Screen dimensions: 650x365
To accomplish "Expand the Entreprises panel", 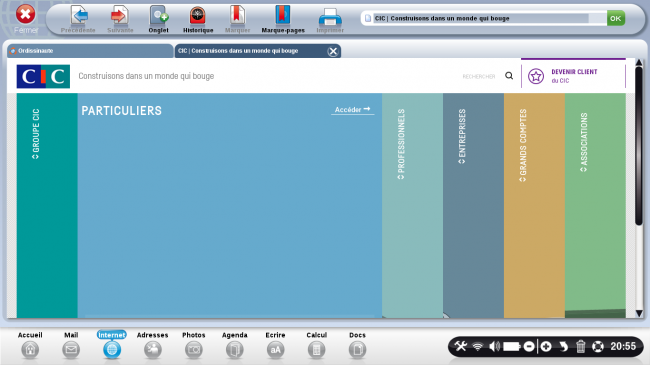I will pyautogui.click(x=462, y=136).
